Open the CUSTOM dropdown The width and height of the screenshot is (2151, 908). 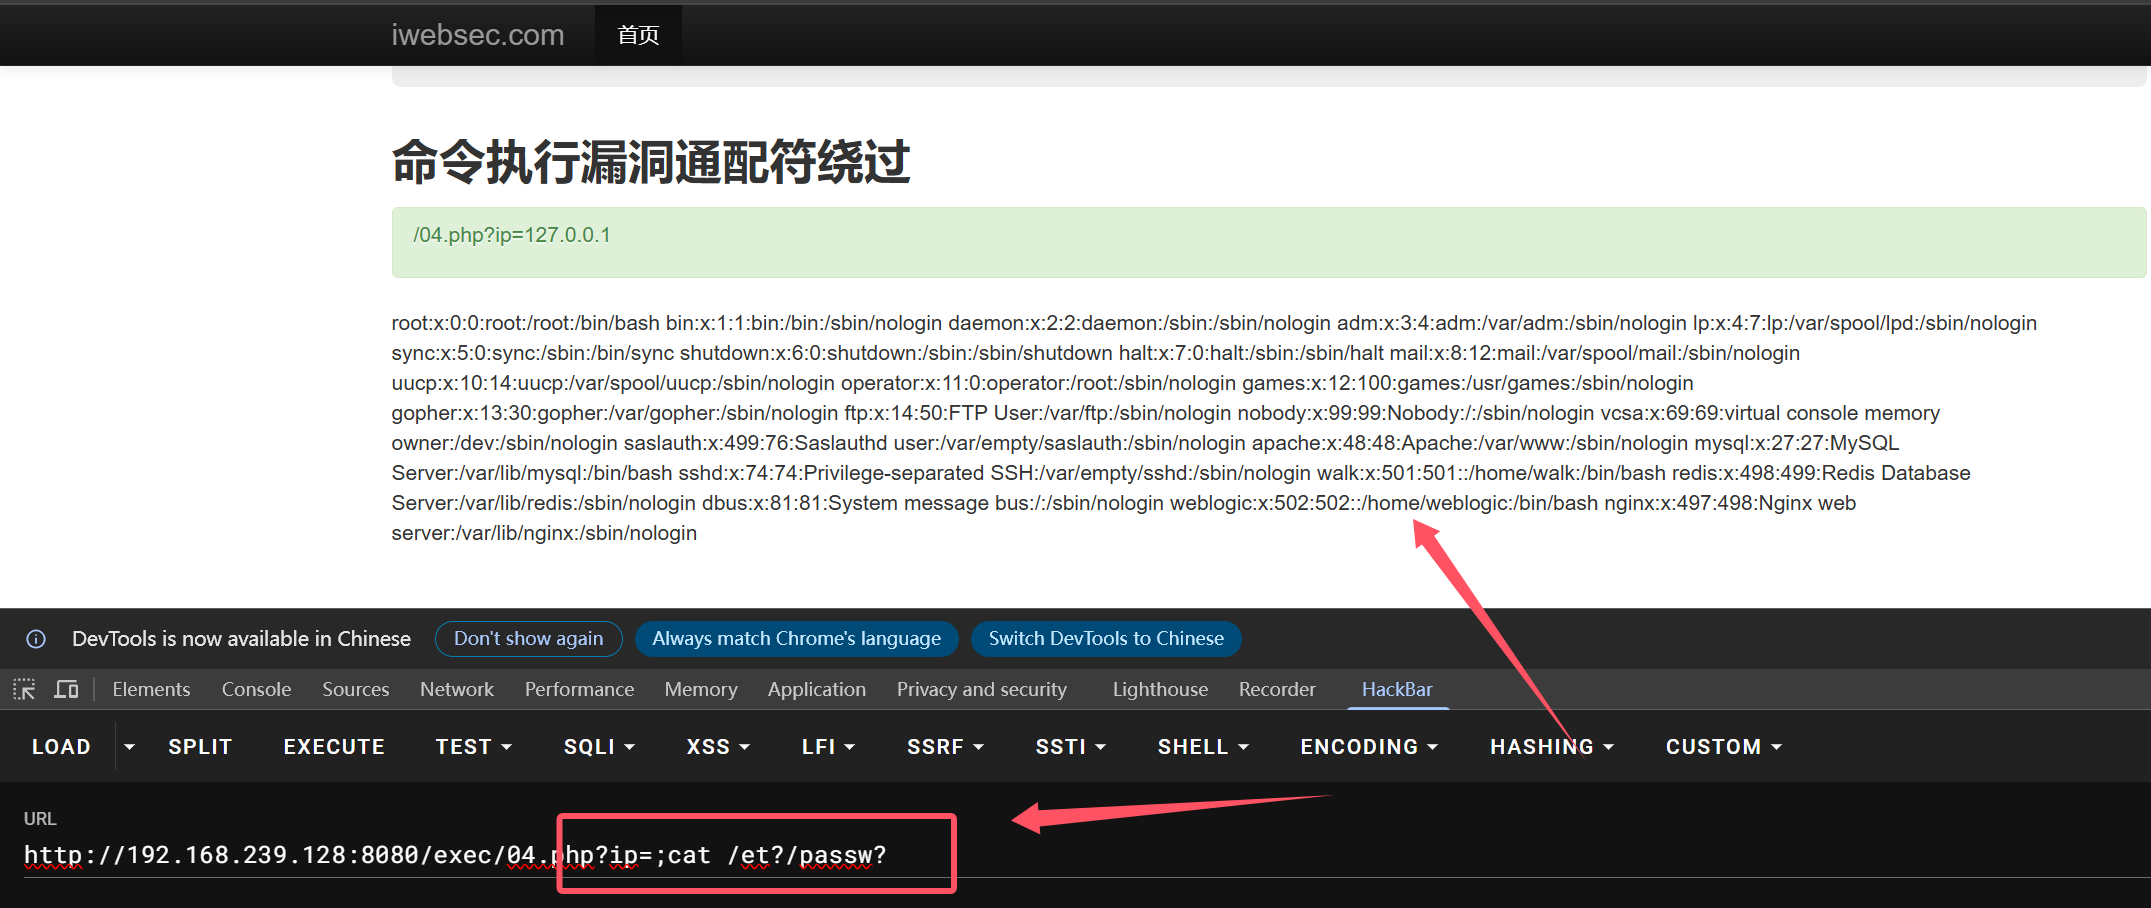[1721, 746]
